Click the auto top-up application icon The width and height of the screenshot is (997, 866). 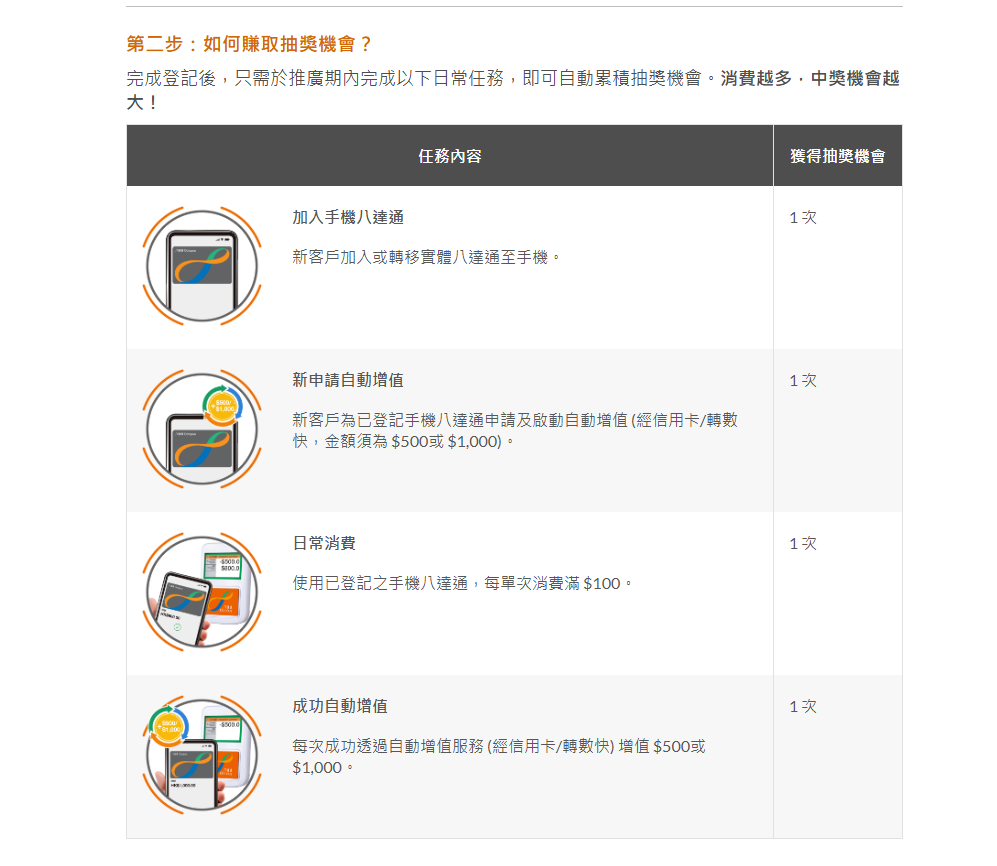click(202, 429)
